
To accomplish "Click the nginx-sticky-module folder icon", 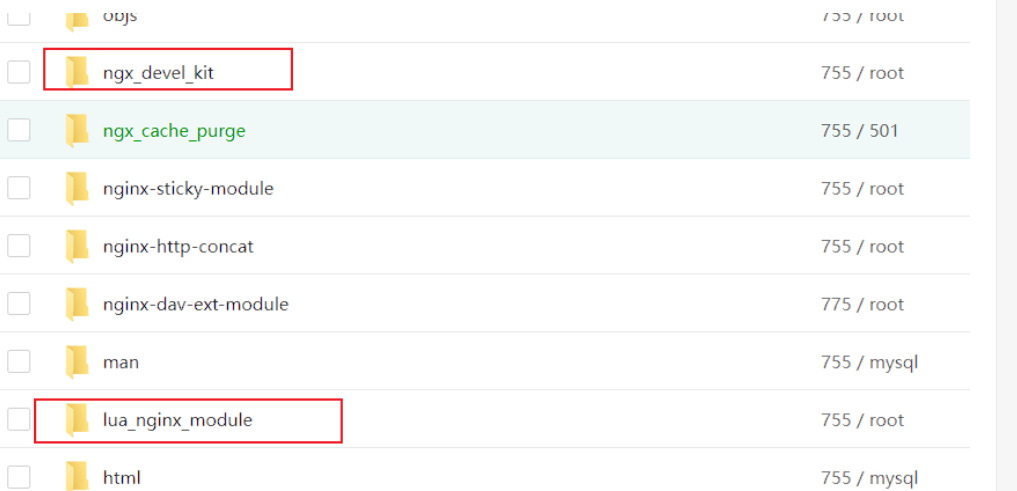I will coord(77,189).
